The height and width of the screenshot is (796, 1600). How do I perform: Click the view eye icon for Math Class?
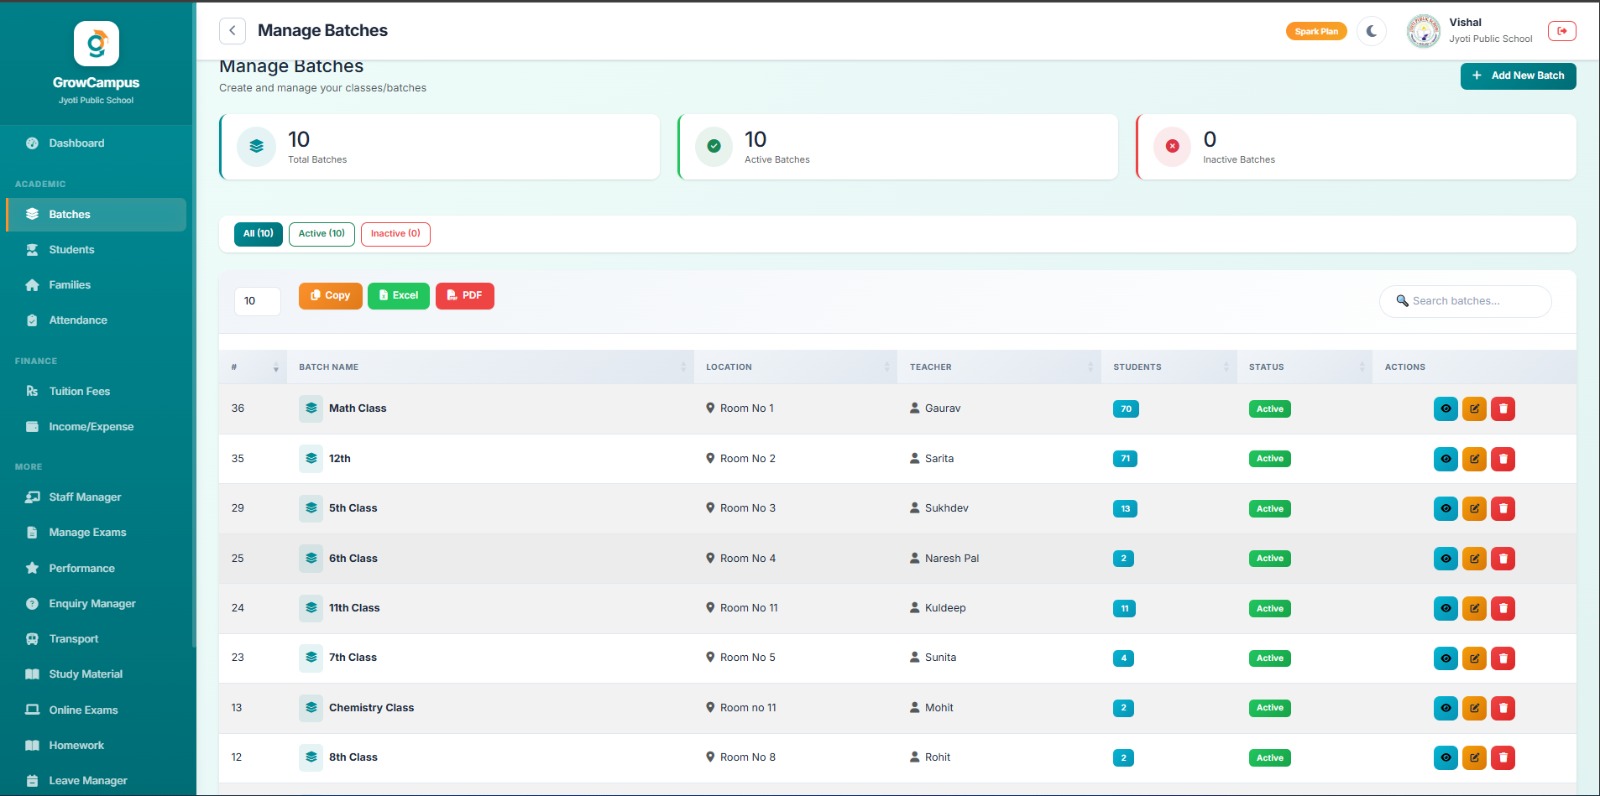point(1445,409)
